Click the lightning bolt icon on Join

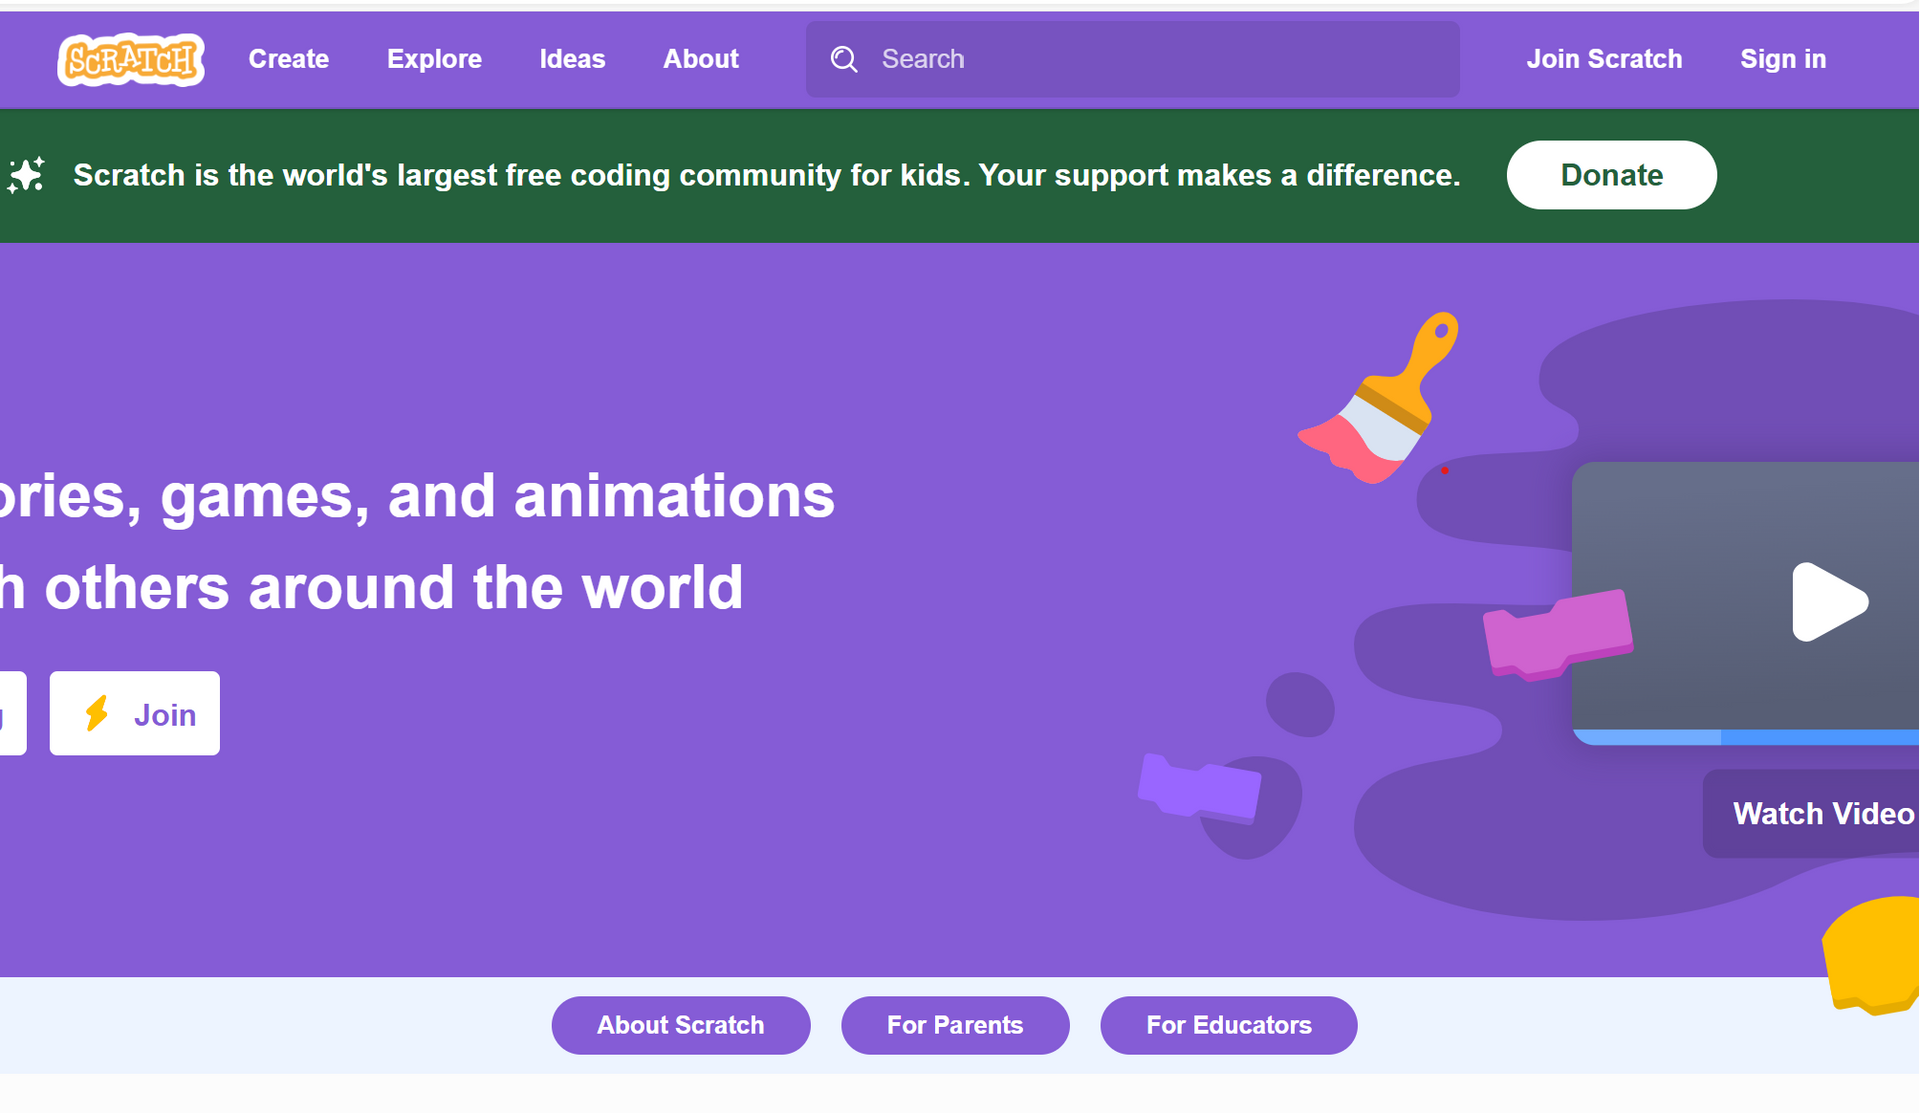(97, 714)
